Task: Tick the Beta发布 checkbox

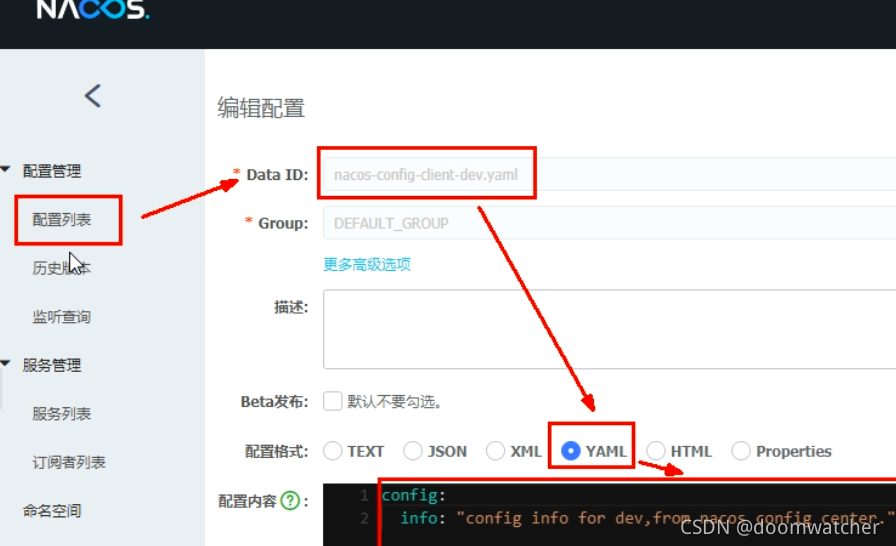Action: coord(333,401)
